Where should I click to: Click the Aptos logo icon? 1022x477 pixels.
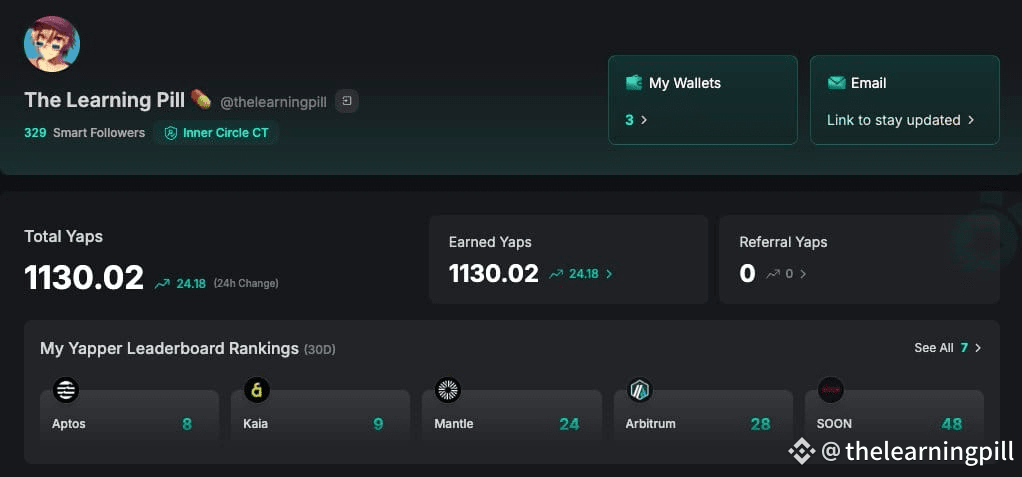click(x=66, y=390)
